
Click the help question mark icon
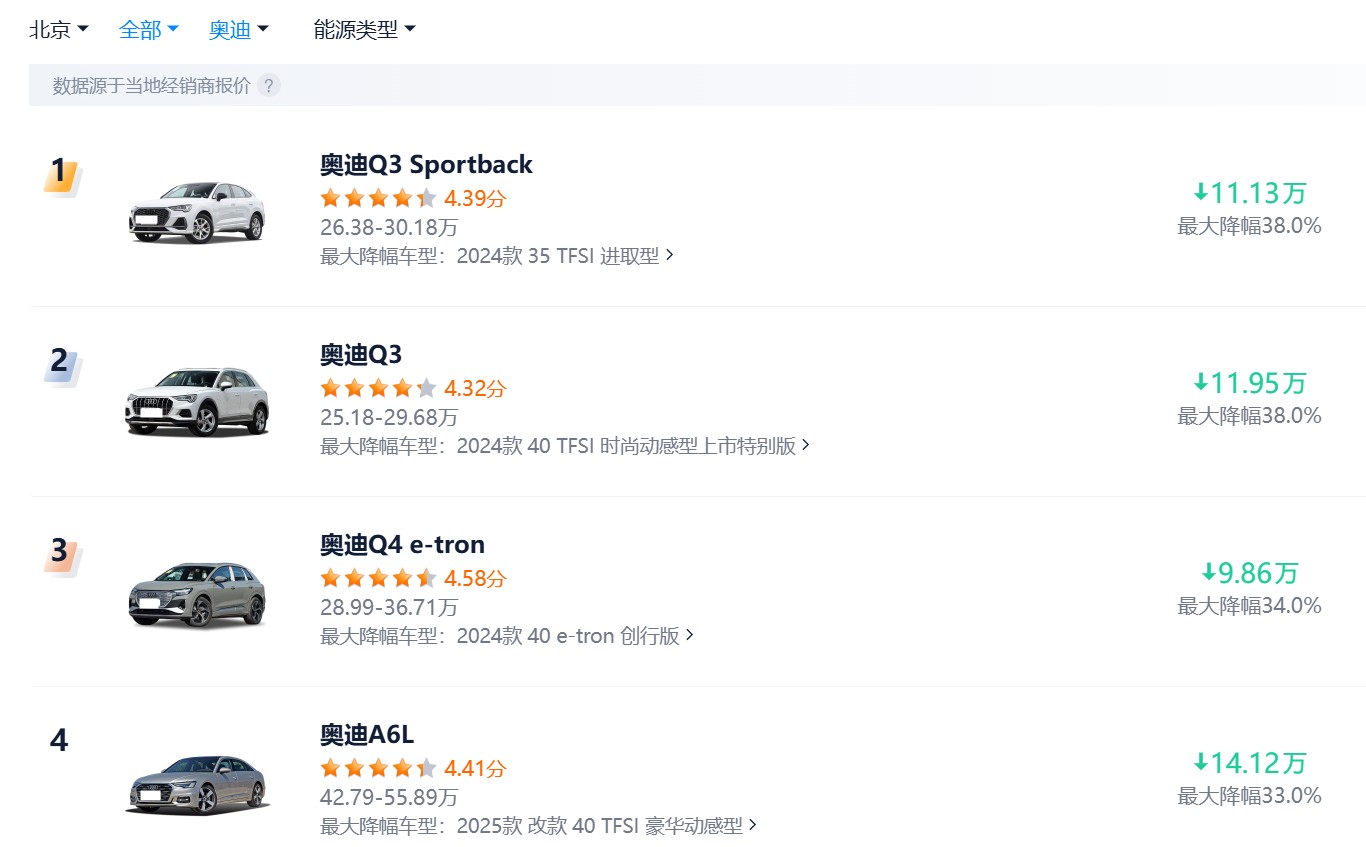click(x=268, y=86)
